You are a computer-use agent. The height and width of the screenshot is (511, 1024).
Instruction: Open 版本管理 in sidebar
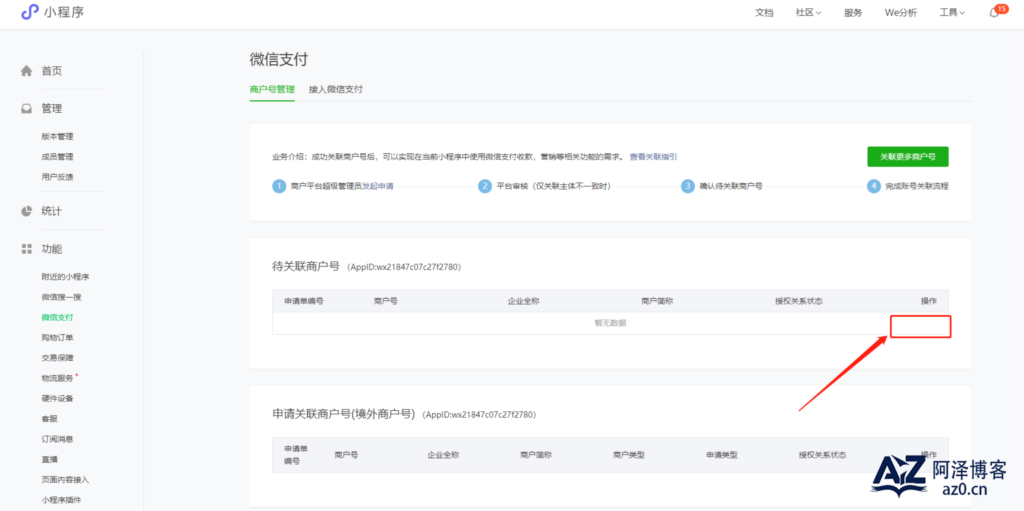[57, 137]
